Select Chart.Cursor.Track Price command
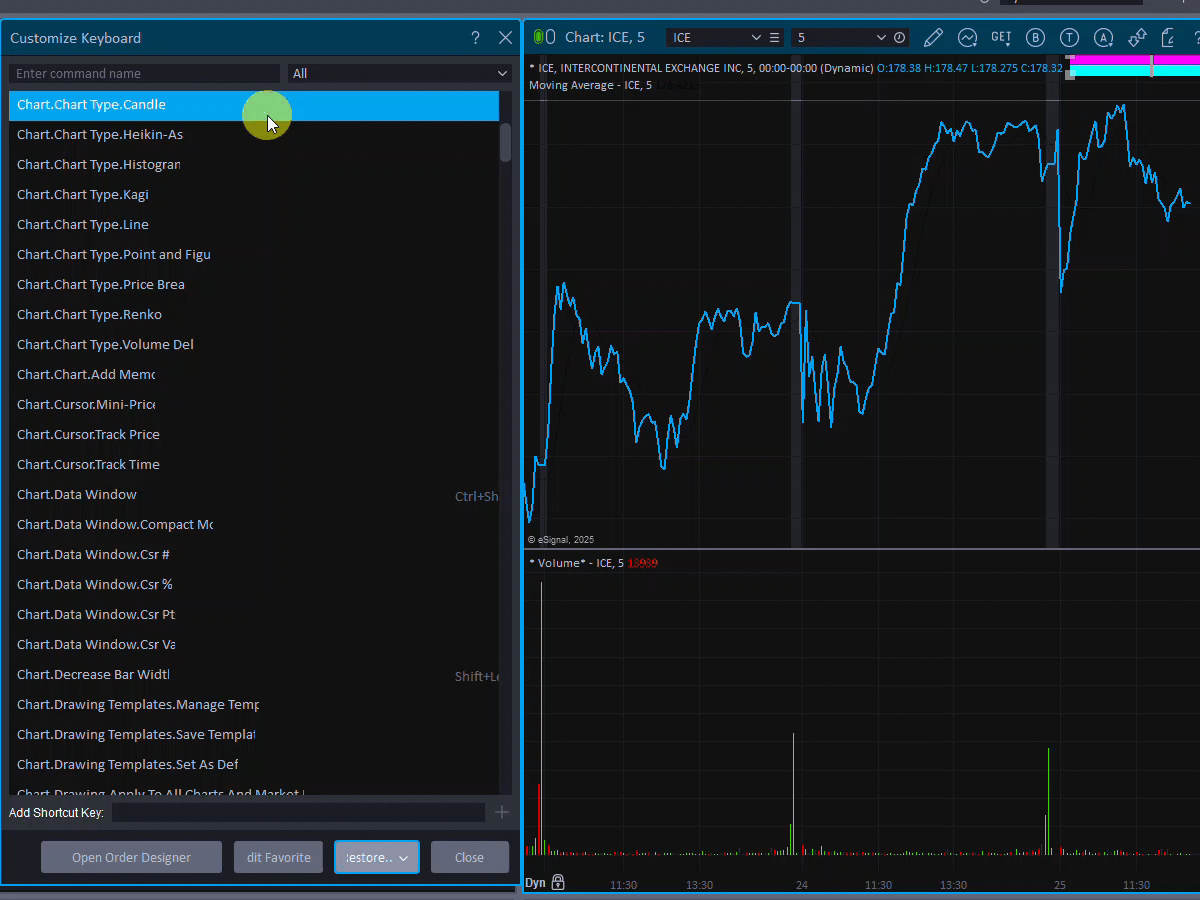This screenshot has height=900, width=1200. click(88, 435)
